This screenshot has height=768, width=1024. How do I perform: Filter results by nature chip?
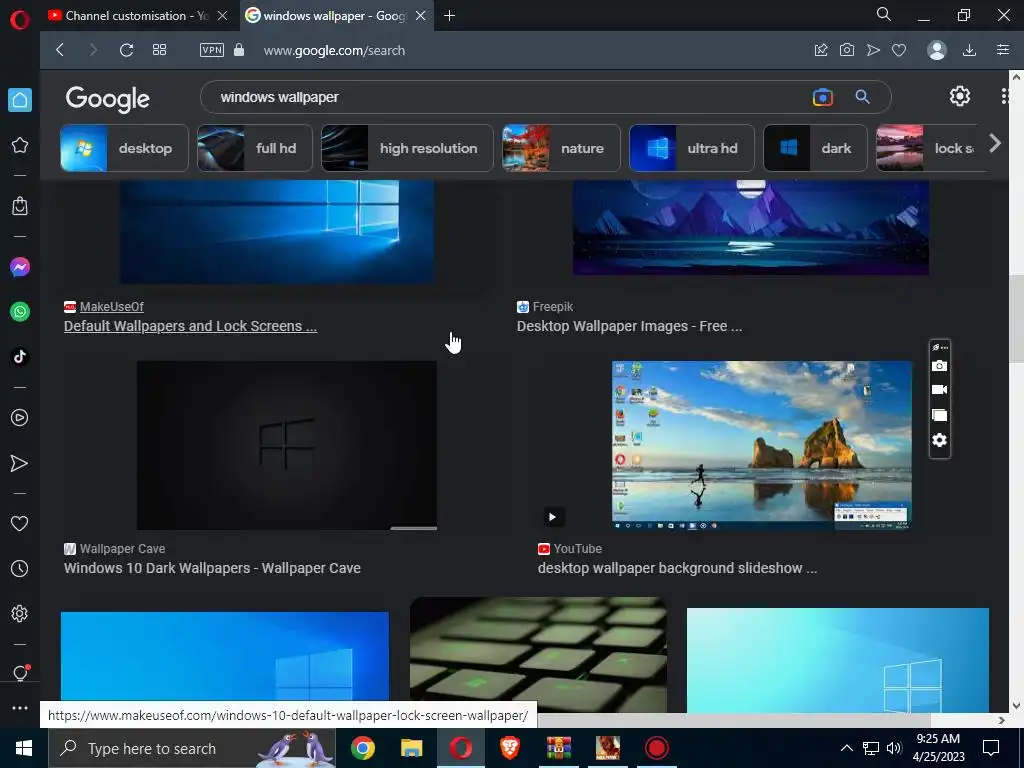click(x=561, y=148)
